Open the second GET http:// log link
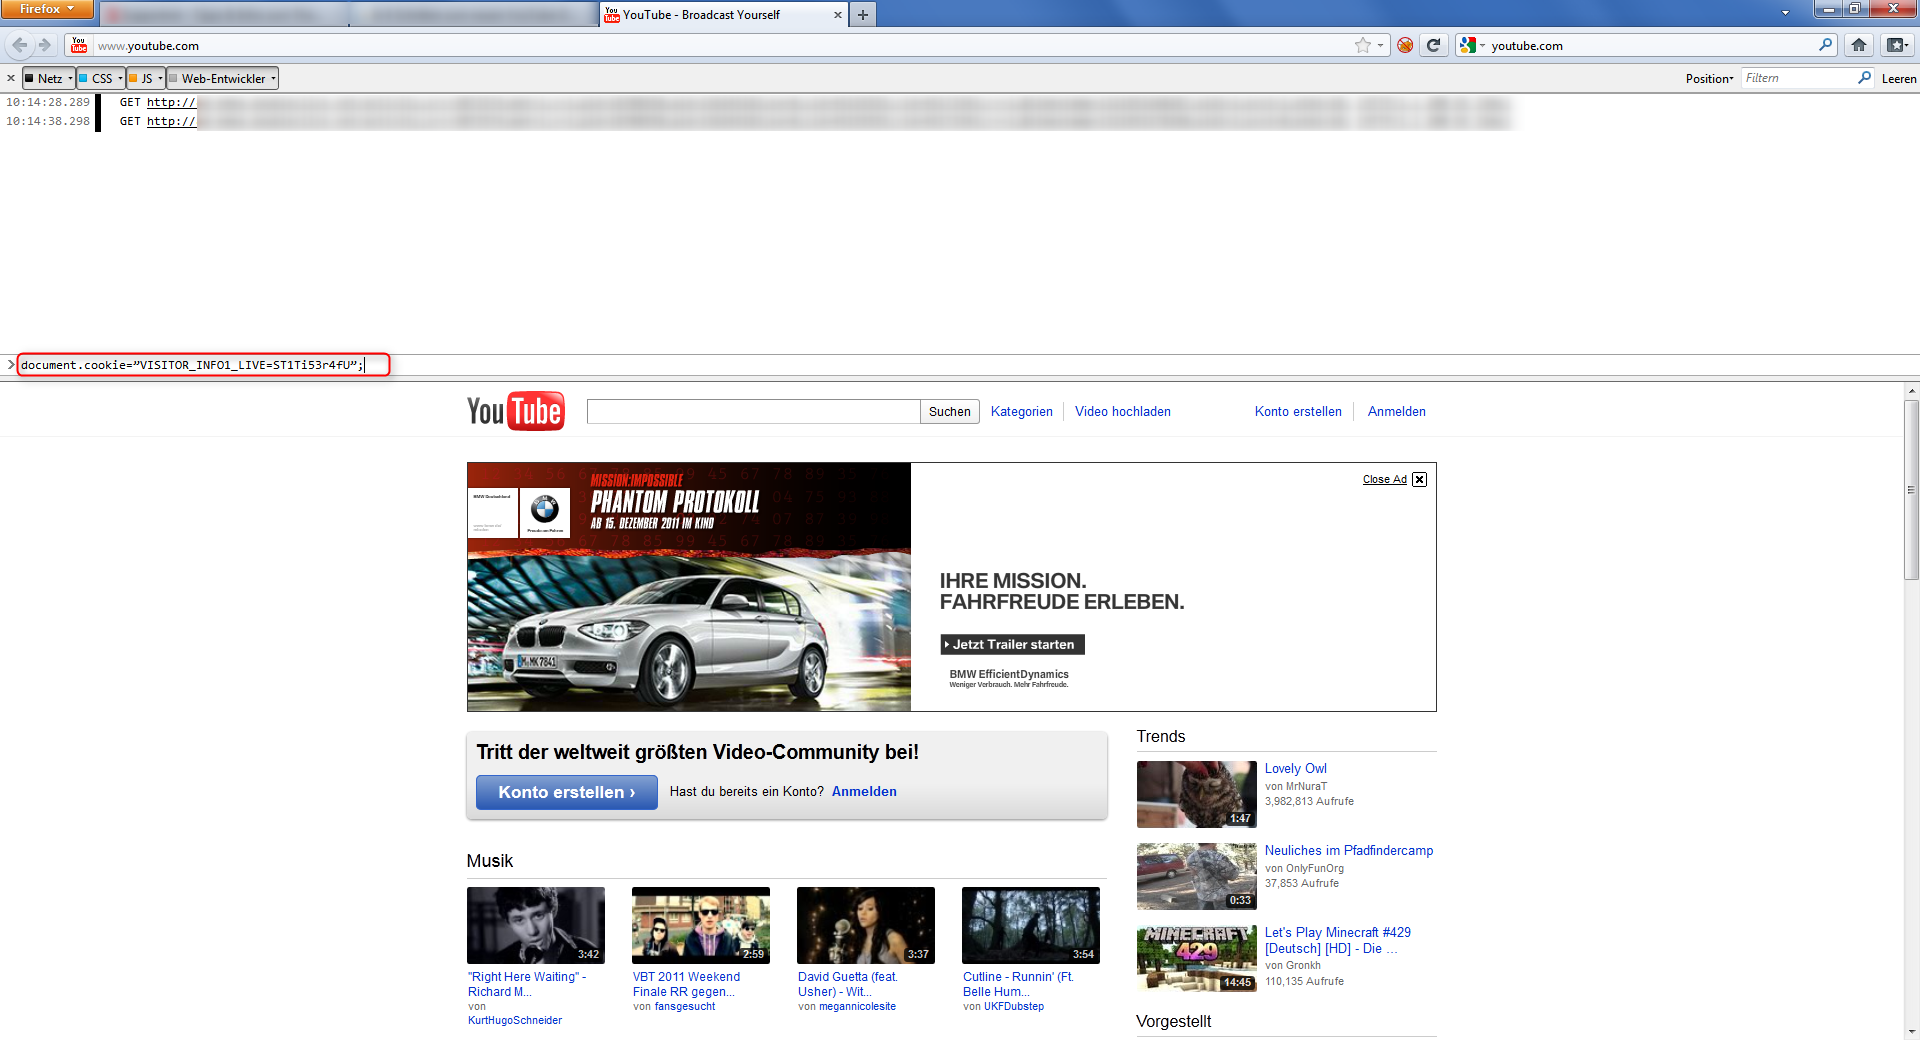The width and height of the screenshot is (1920, 1040). [171, 121]
